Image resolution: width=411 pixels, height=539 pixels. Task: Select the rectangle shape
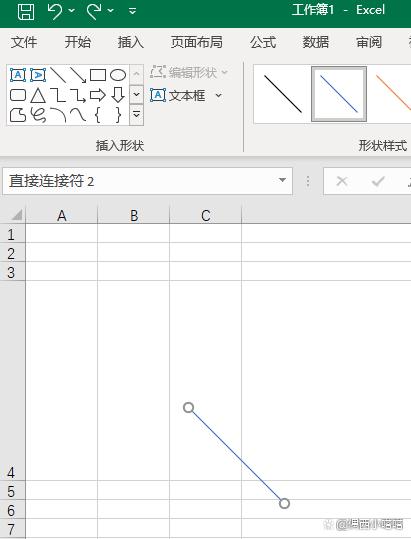pyautogui.click(x=98, y=75)
